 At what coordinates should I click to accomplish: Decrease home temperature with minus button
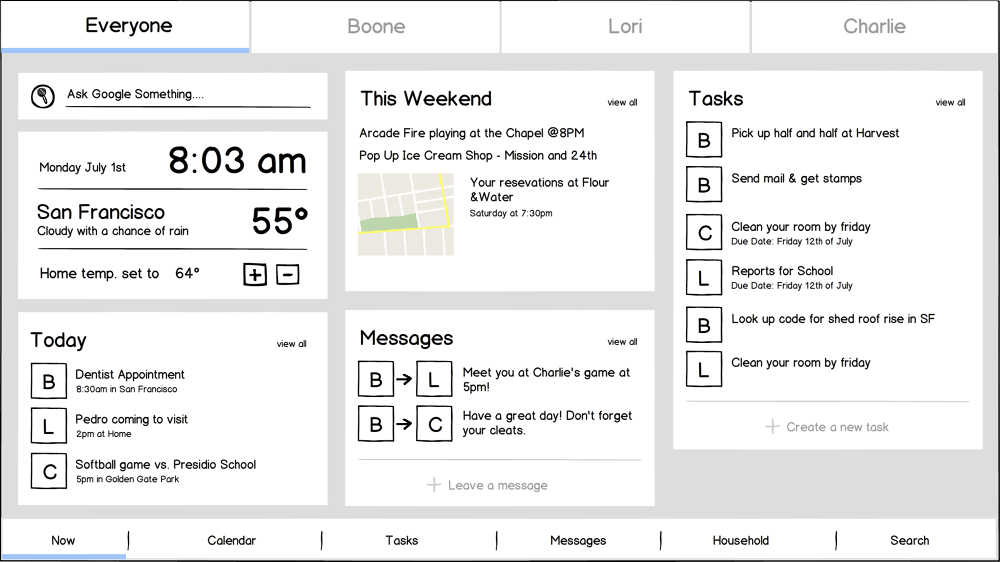pos(287,274)
